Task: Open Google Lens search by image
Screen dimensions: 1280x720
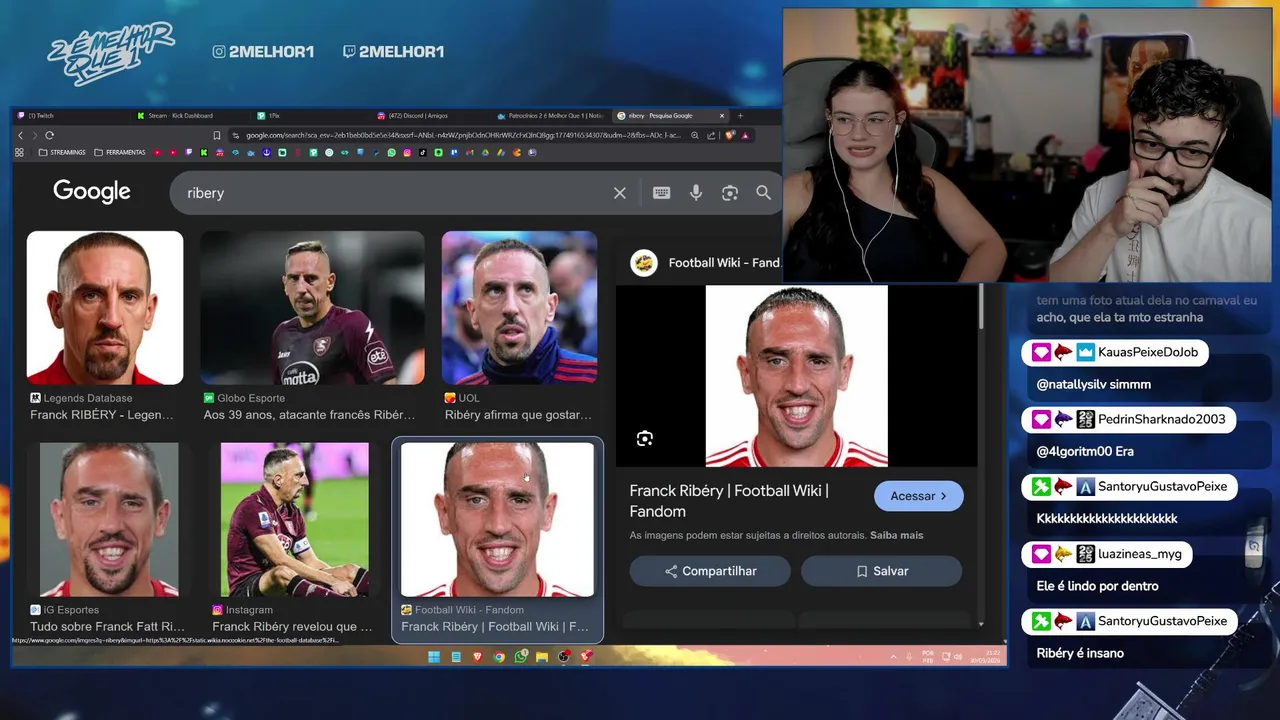Action: 730,193
